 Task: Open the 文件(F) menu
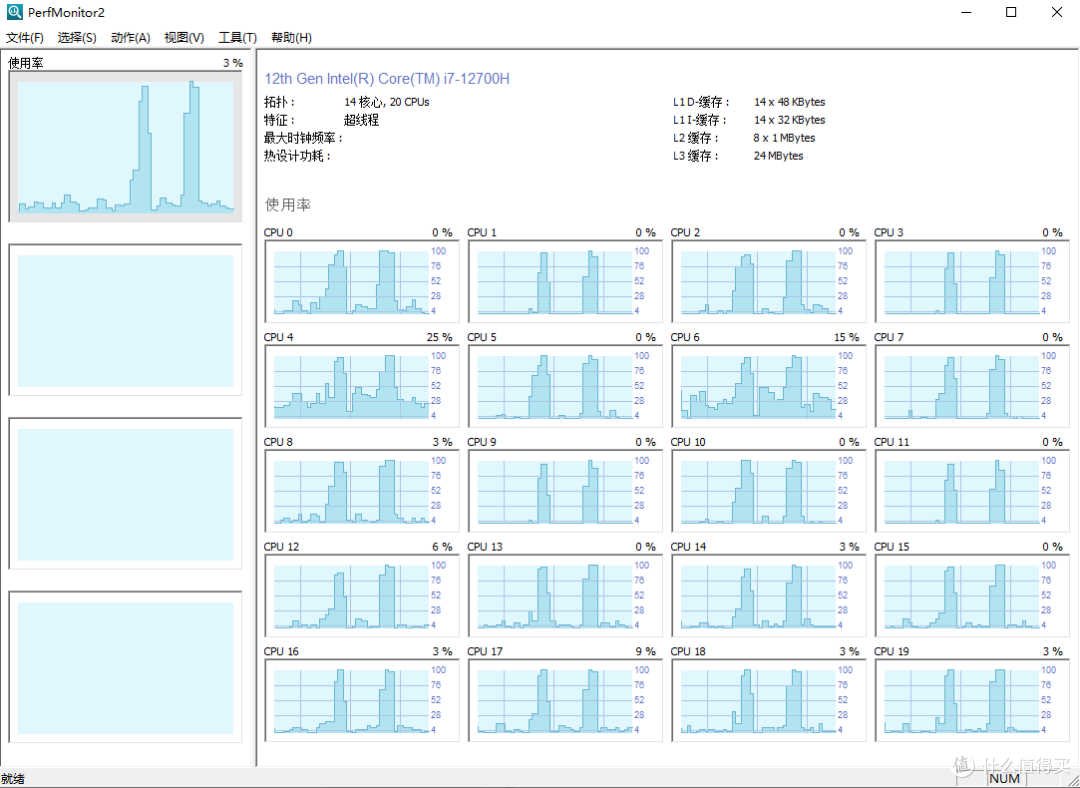[x=25, y=38]
